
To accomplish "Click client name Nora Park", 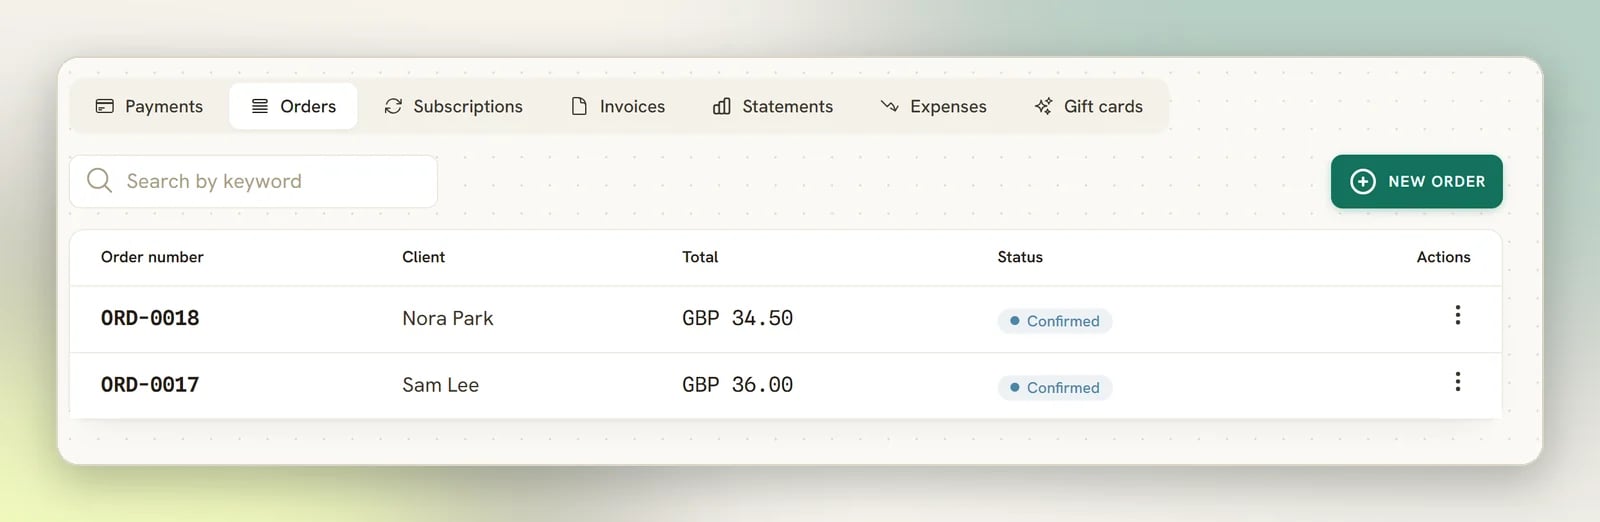I will [x=448, y=318].
